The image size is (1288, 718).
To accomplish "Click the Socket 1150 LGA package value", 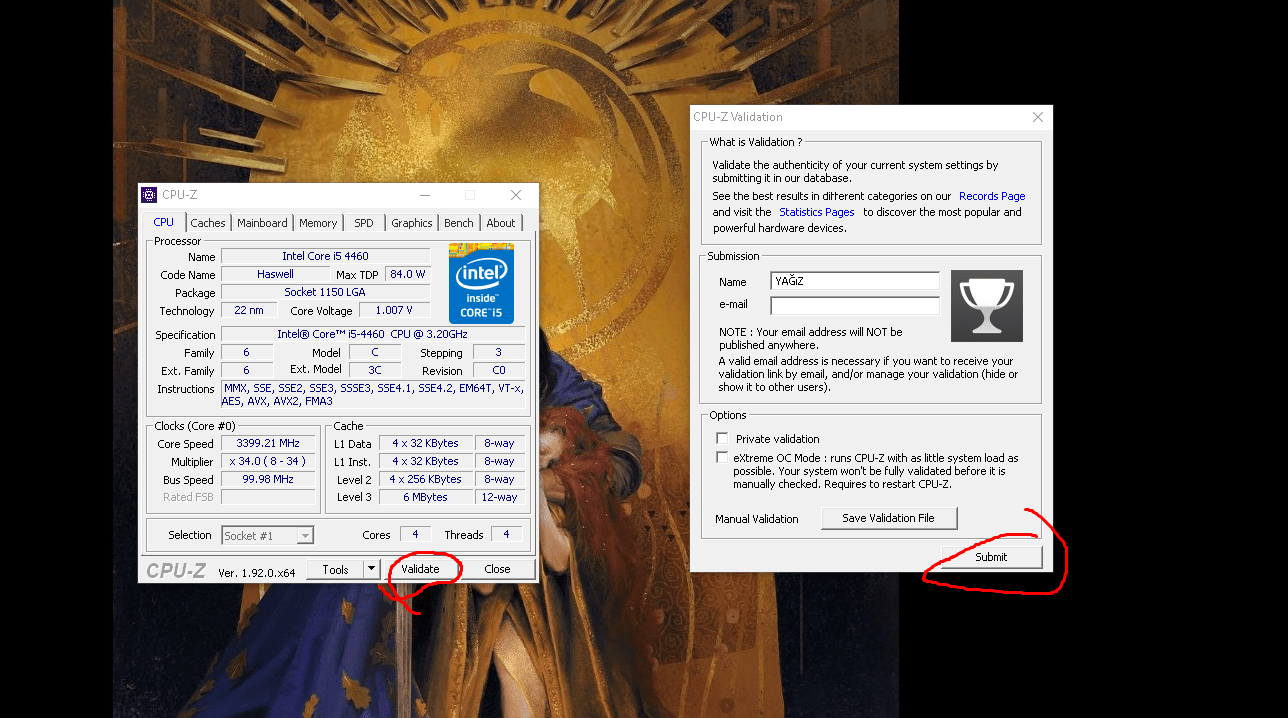I will coord(325,292).
